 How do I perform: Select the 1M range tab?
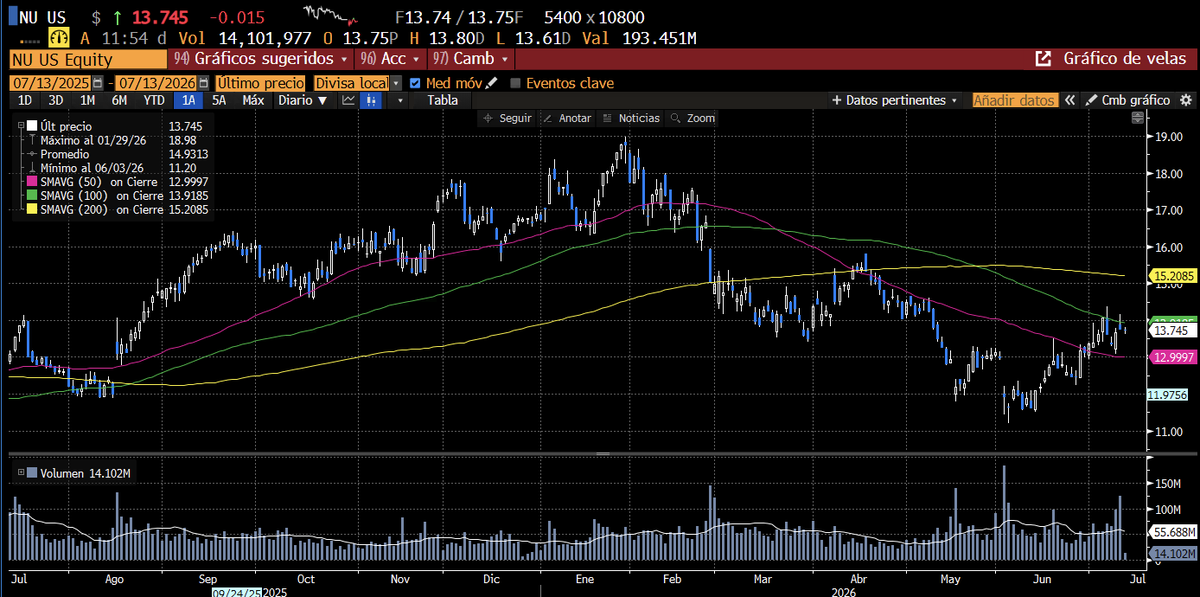pos(87,100)
